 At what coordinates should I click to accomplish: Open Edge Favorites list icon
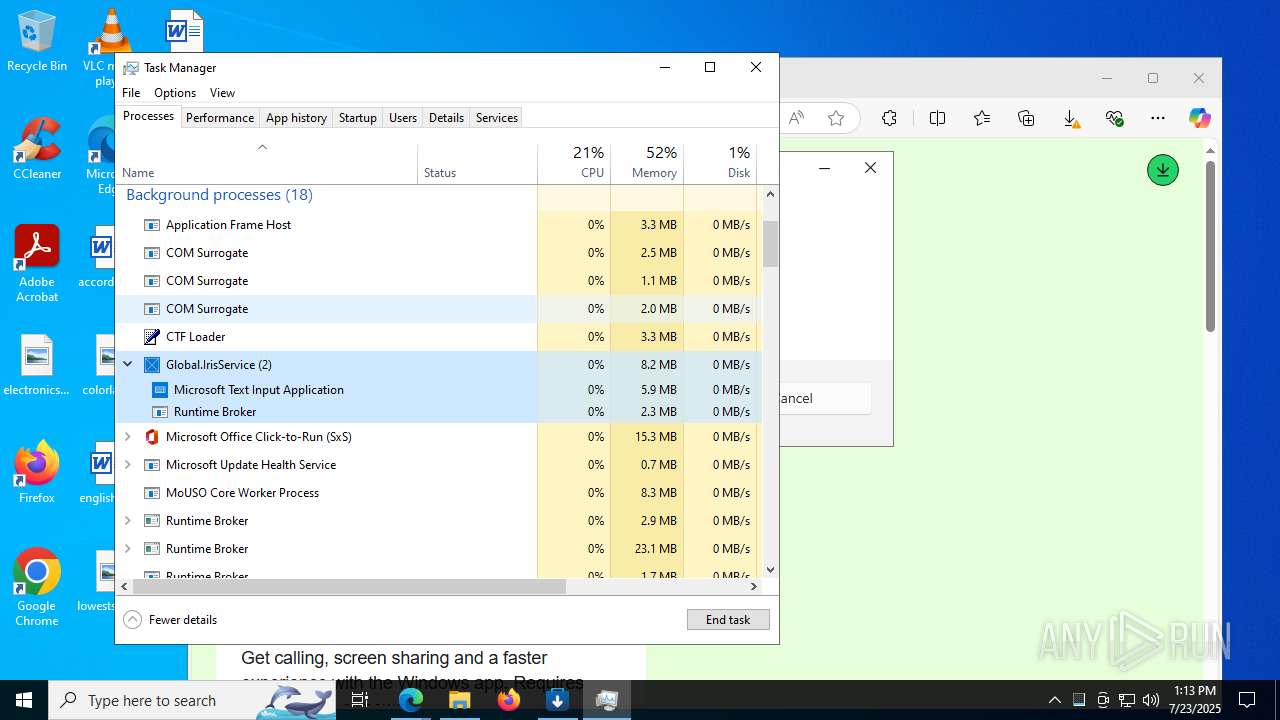(982, 118)
